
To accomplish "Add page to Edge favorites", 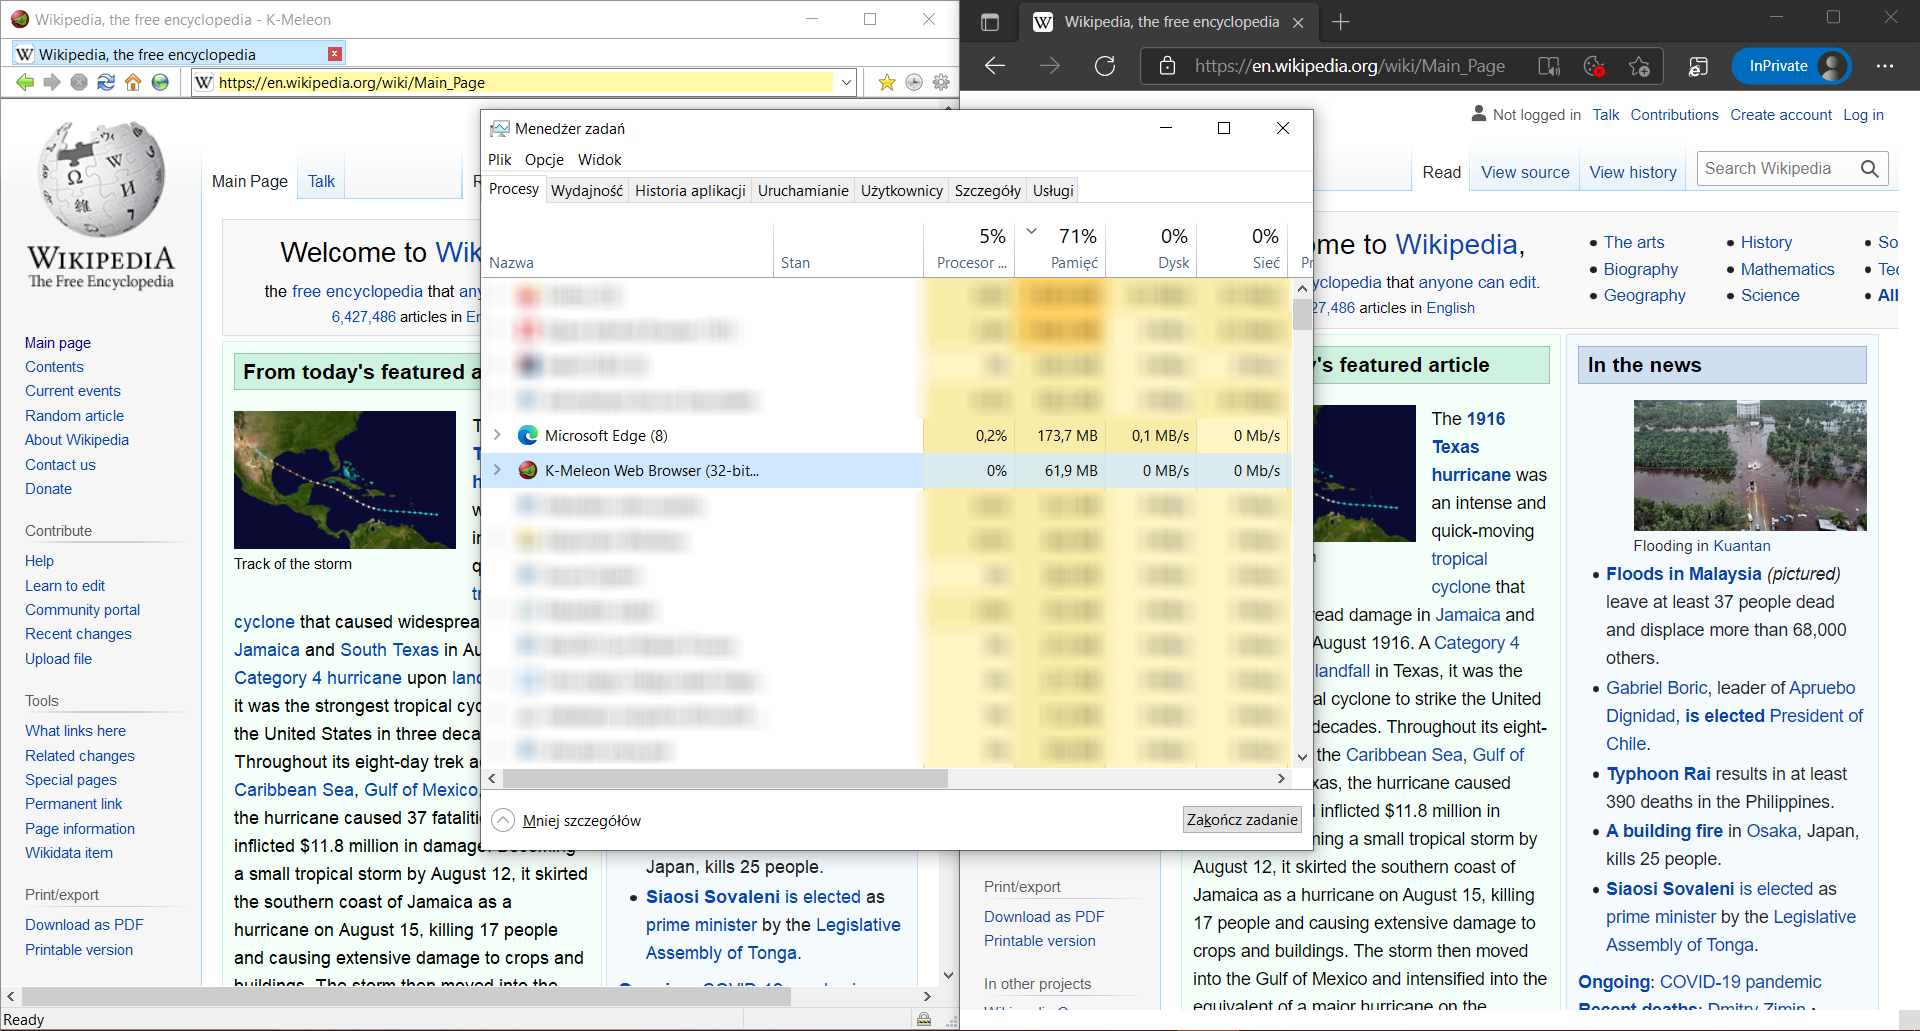I will pos(1639,66).
